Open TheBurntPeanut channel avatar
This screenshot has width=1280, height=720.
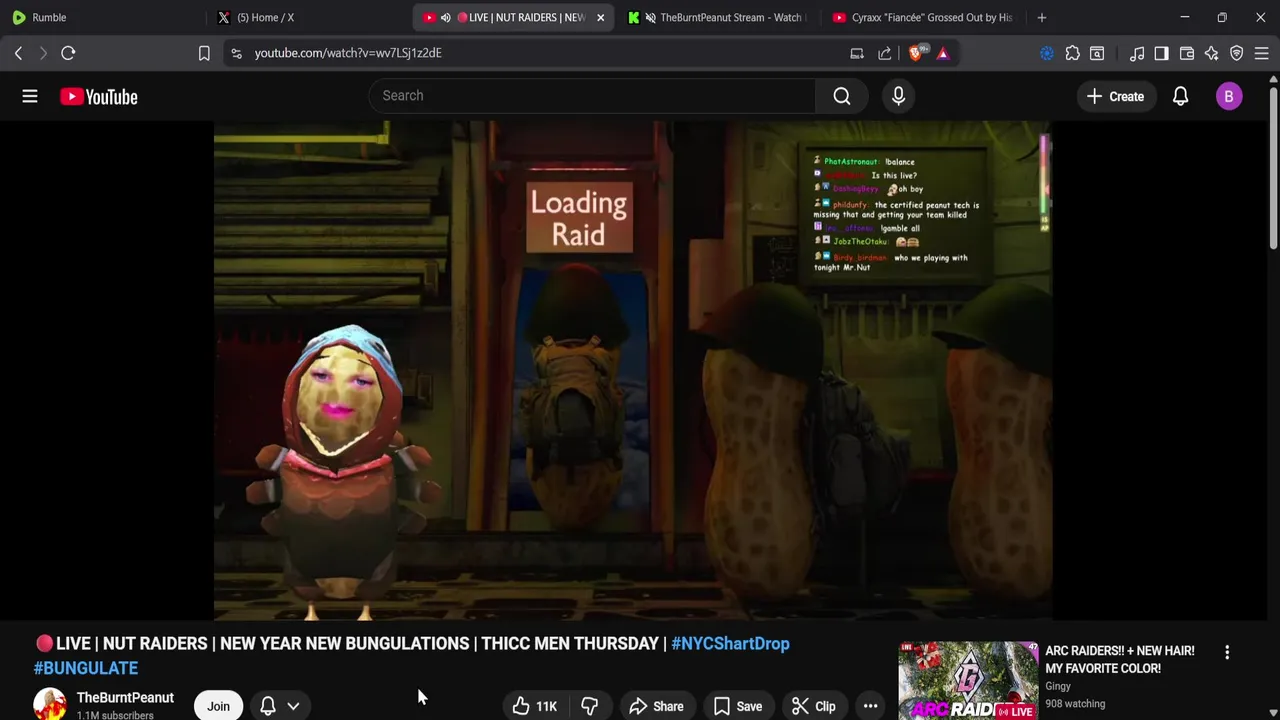coord(50,704)
